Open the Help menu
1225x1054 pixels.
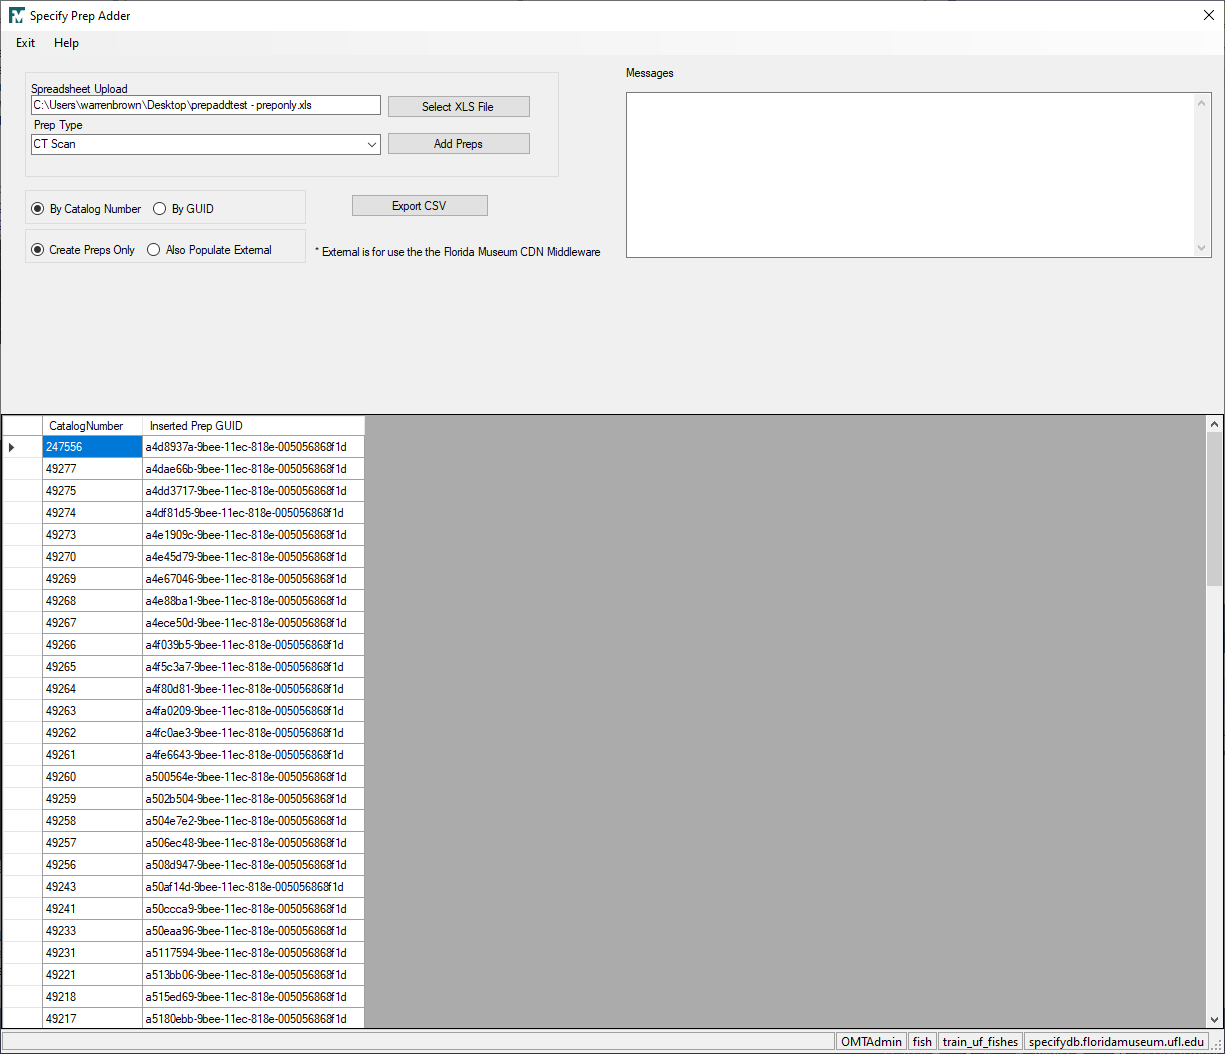tap(66, 43)
